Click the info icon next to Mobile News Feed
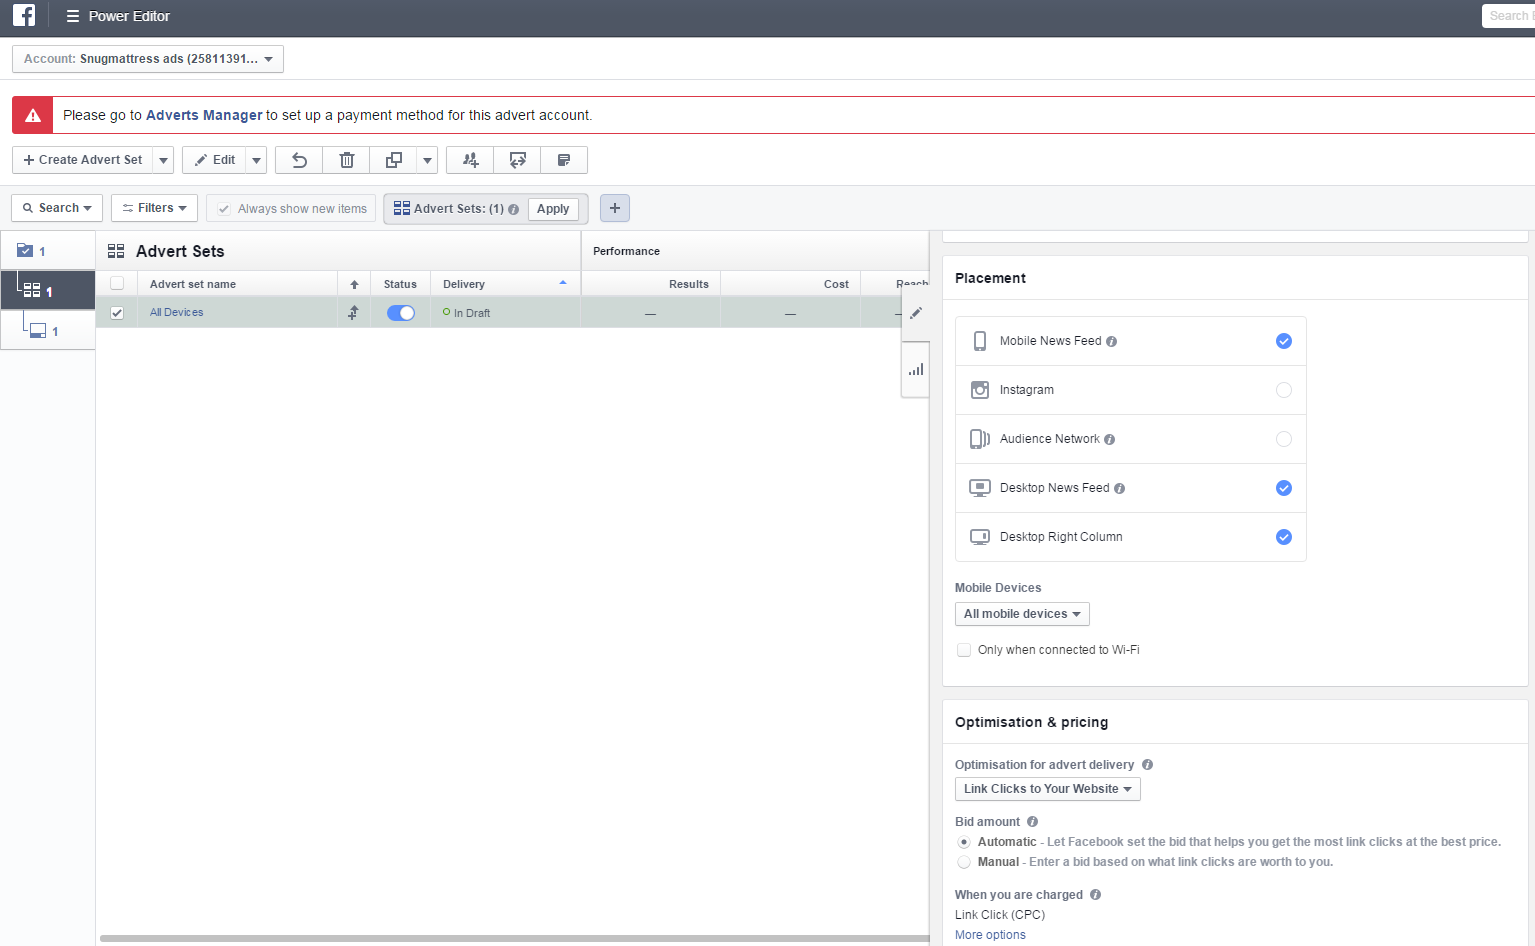1535x946 pixels. [1112, 342]
